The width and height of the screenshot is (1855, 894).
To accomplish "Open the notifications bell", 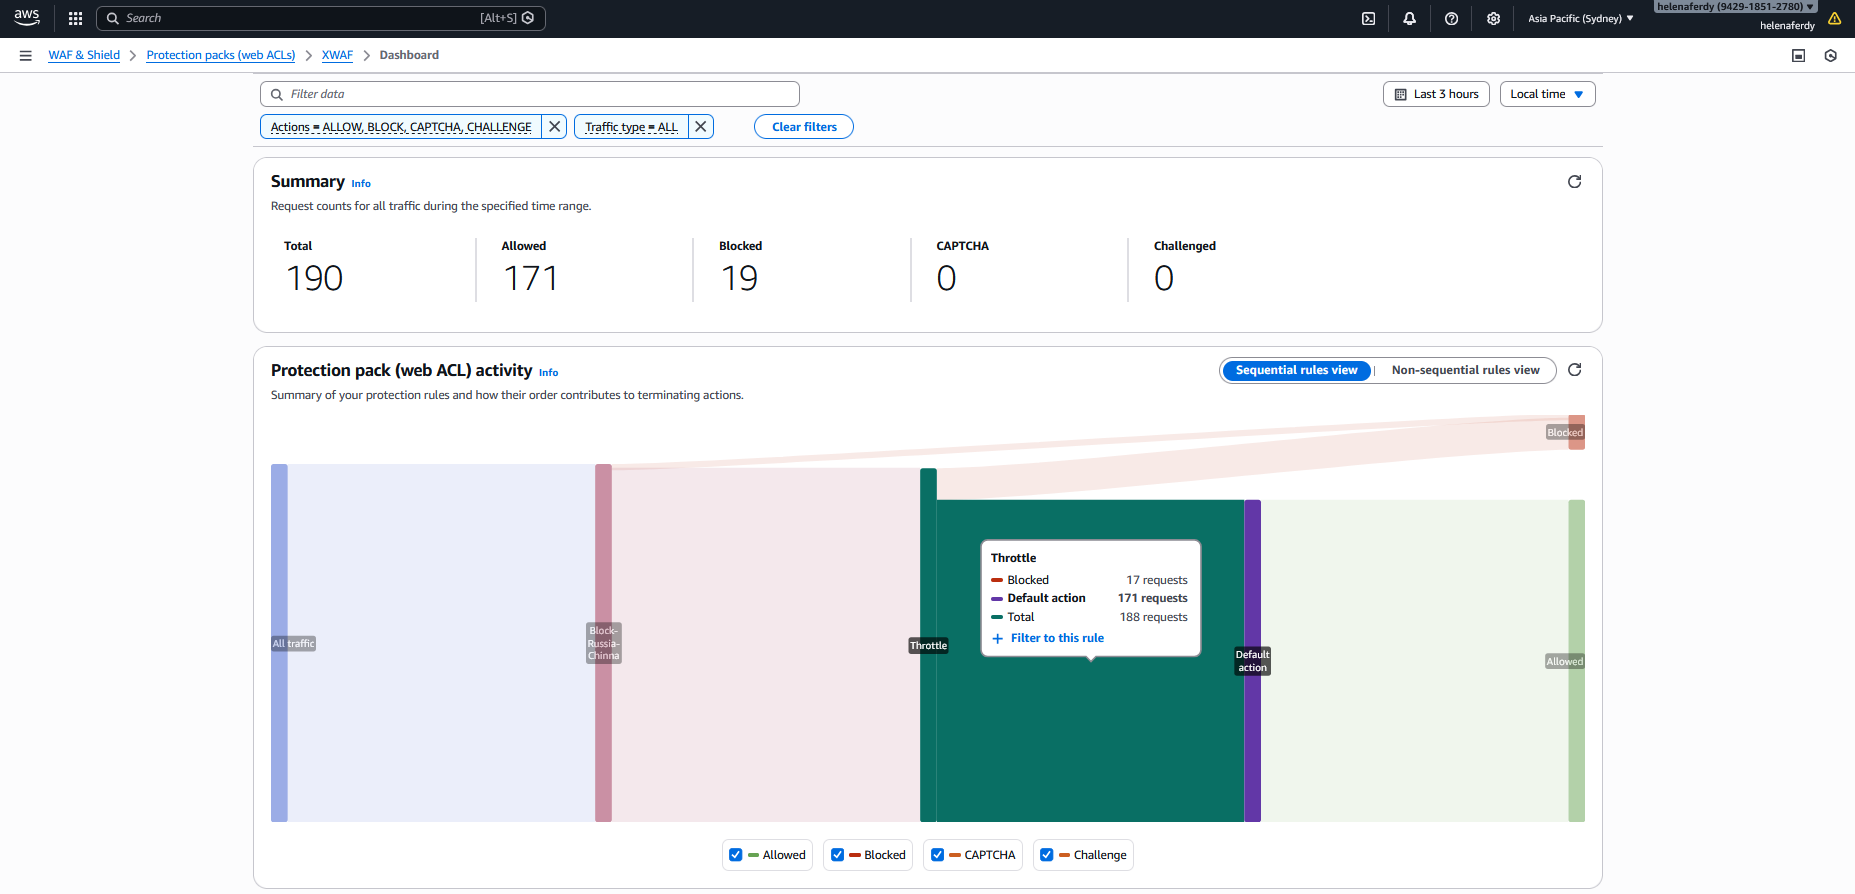I will tap(1409, 18).
